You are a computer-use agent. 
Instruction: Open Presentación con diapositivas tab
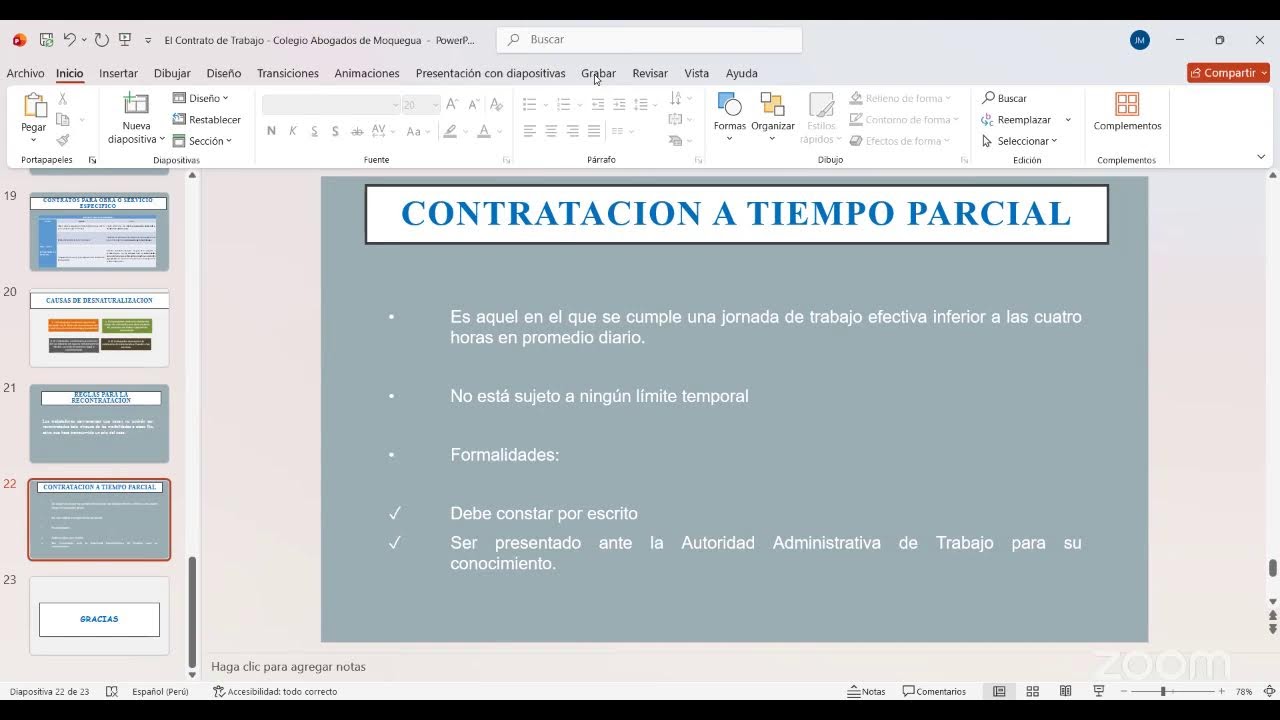[490, 73]
